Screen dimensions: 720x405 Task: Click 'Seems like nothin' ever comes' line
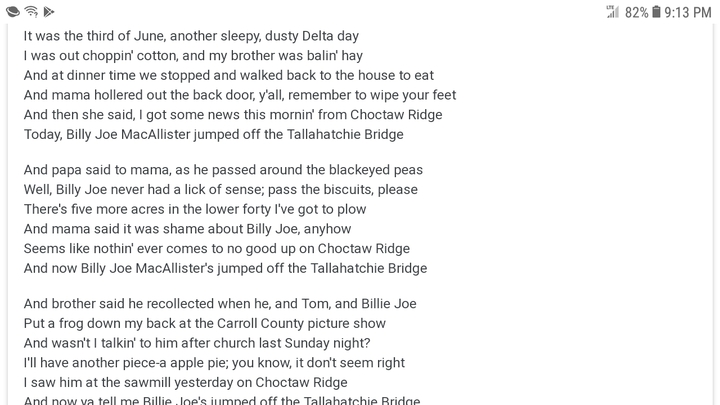[217, 249]
